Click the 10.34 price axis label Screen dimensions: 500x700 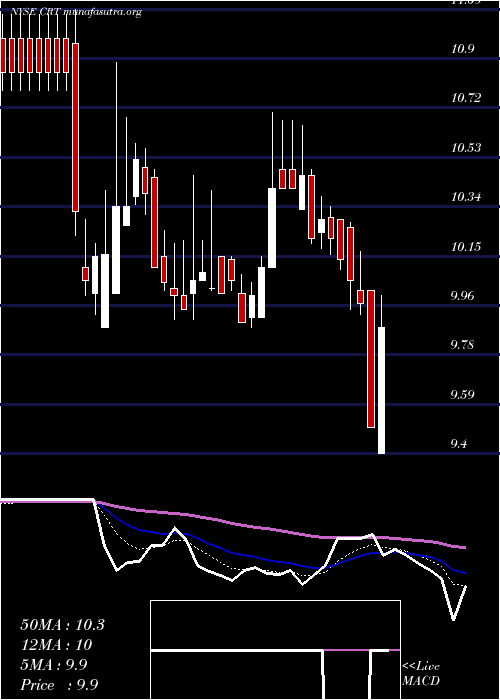tap(467, 196)
